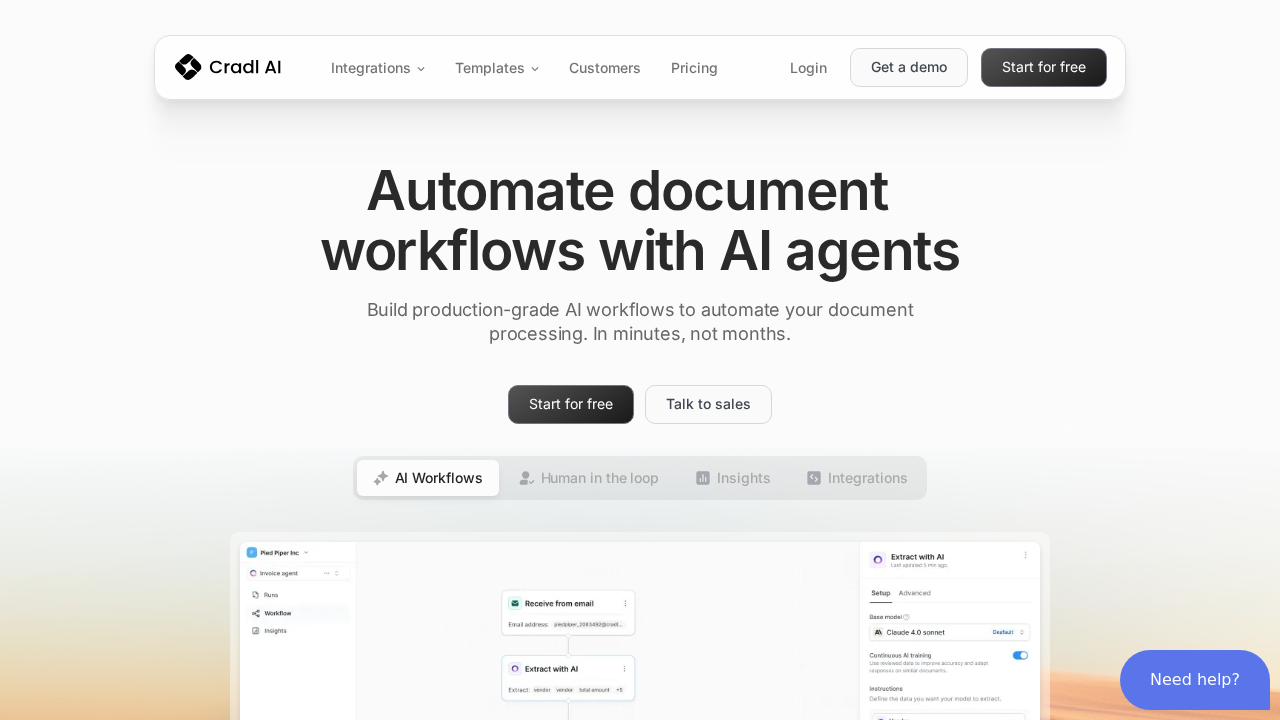Select the Integrations feature tab
The height and width of the screenshot is (720, 1280).
[857, 478]
